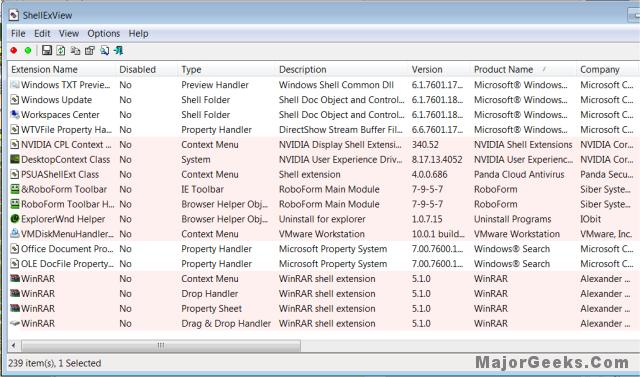Viewport: 640px width, 377px height.
Task: Open the Properties toolbar icon
Action: 90,50
